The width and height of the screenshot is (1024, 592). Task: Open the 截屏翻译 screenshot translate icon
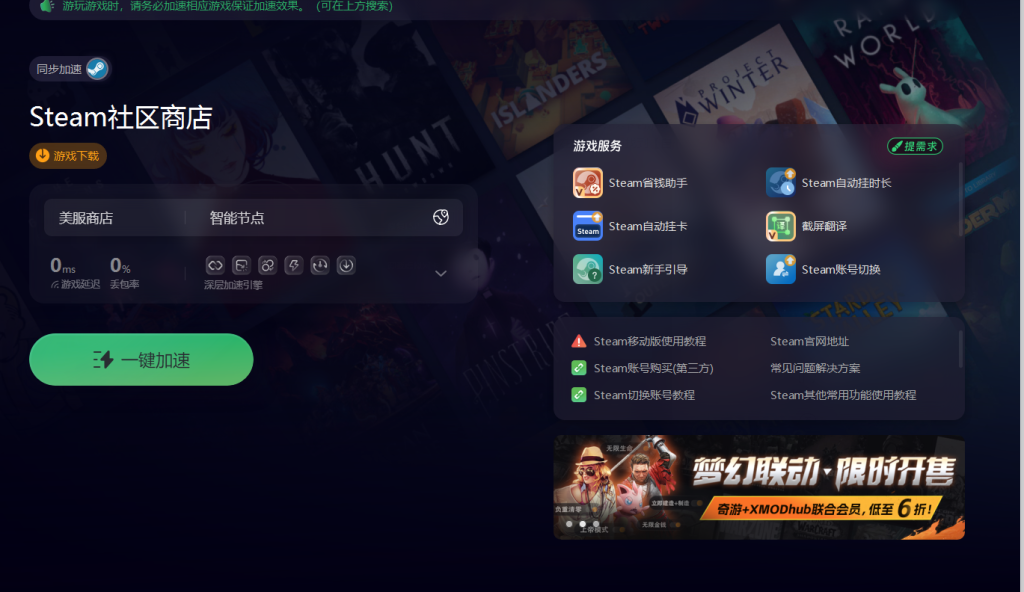[780, 226]
